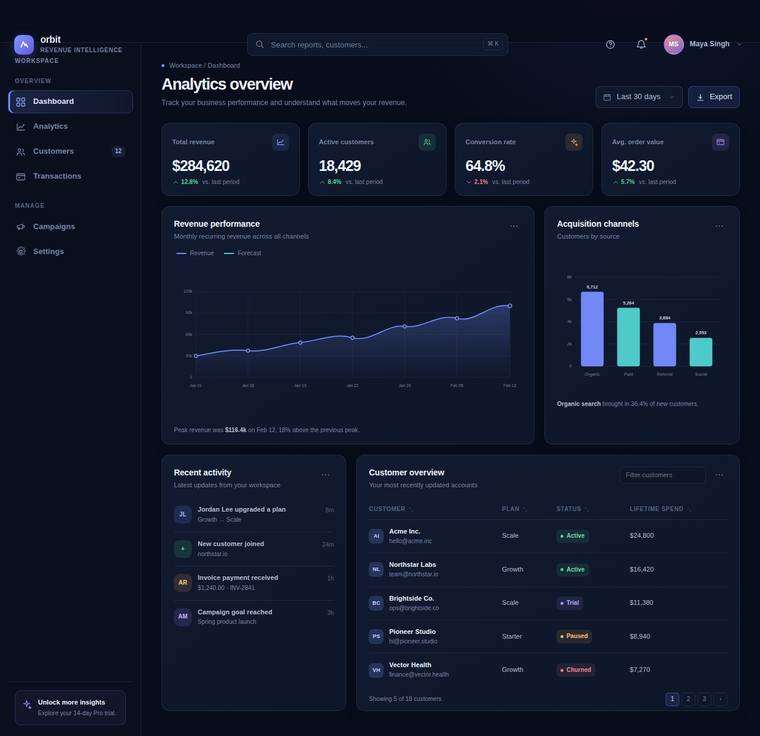Viewport: 760px width, 736px height.
Task: Click the PS avatar for Pioneer Studio
Action: coord(376,636)
